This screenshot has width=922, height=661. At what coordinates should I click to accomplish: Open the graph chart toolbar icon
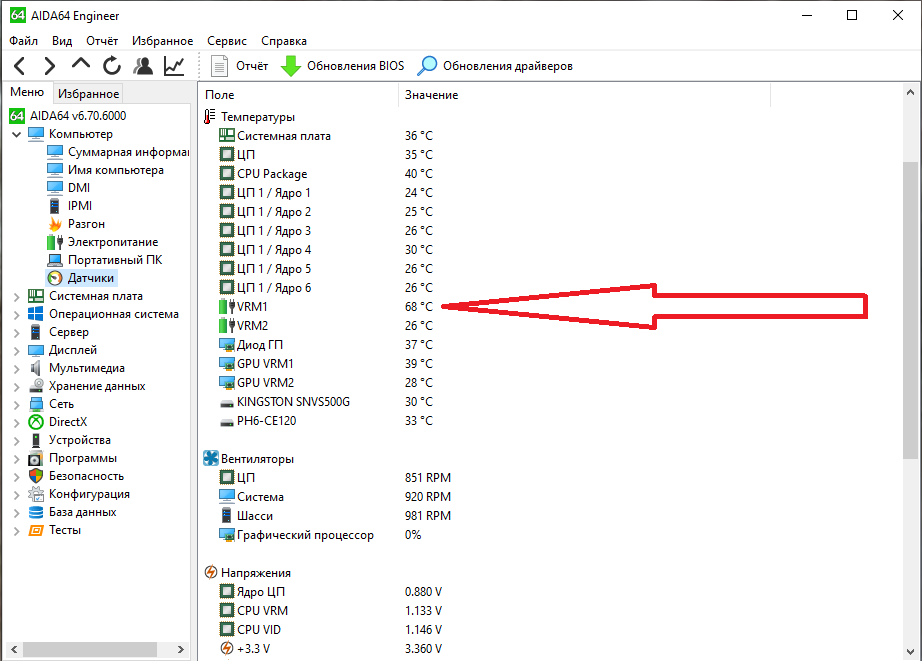tap(174, 66)
